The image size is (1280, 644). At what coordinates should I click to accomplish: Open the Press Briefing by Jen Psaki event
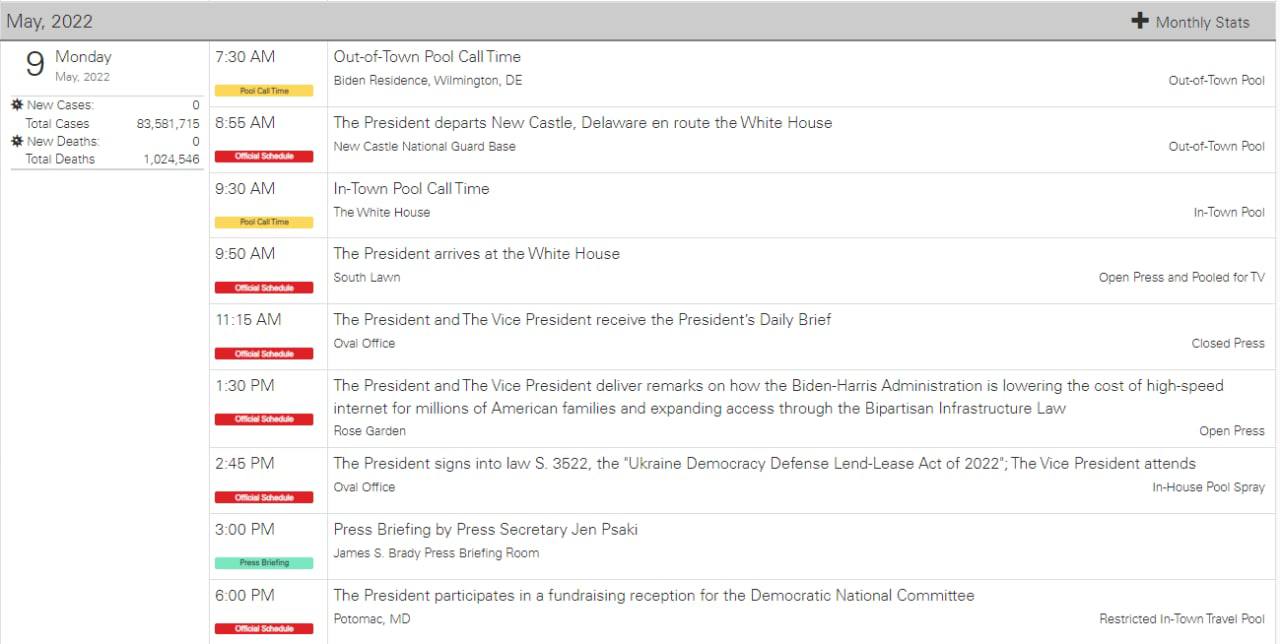[x=485, y=530]
